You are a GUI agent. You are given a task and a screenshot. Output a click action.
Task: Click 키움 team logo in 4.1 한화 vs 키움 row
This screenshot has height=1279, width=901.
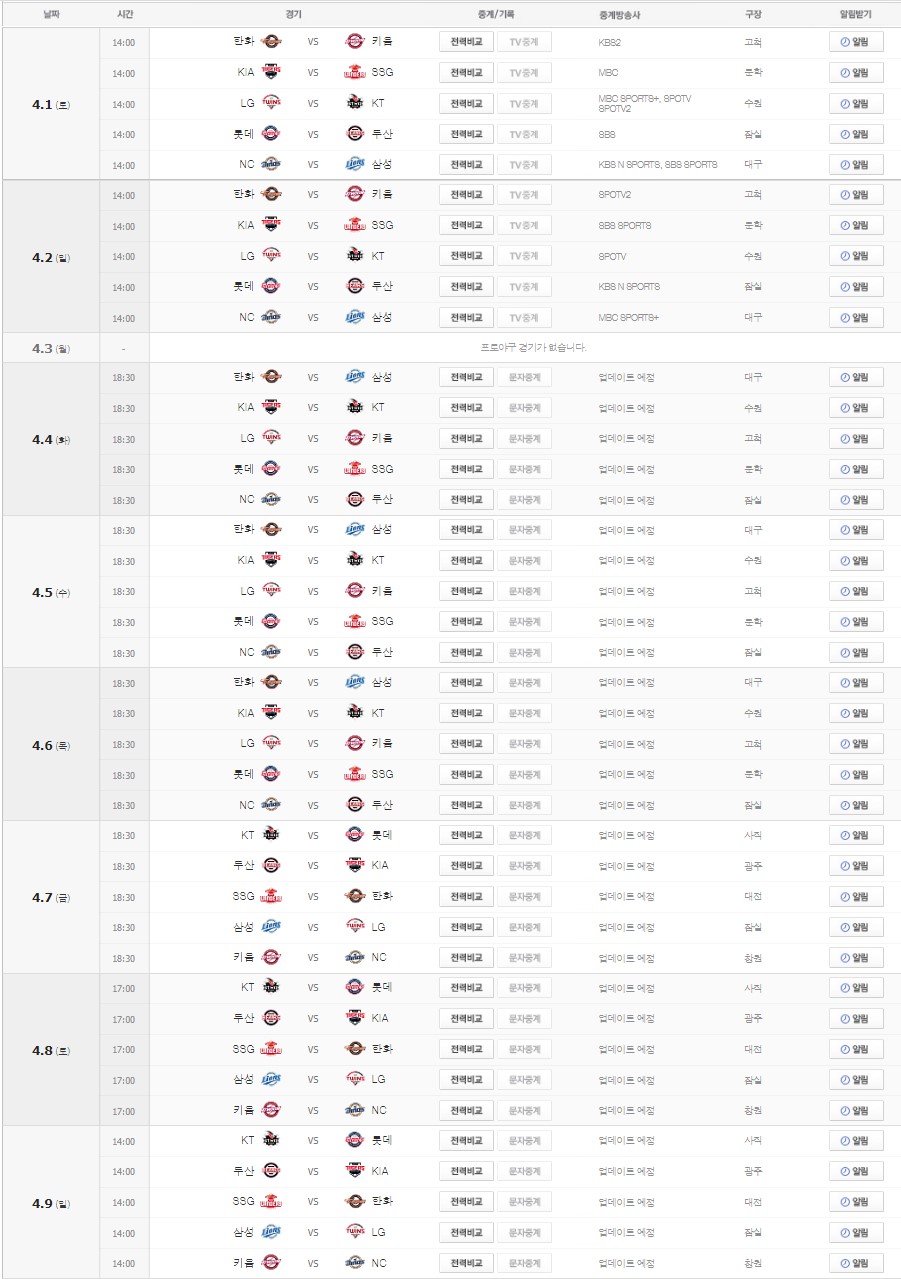pos(355,42)
